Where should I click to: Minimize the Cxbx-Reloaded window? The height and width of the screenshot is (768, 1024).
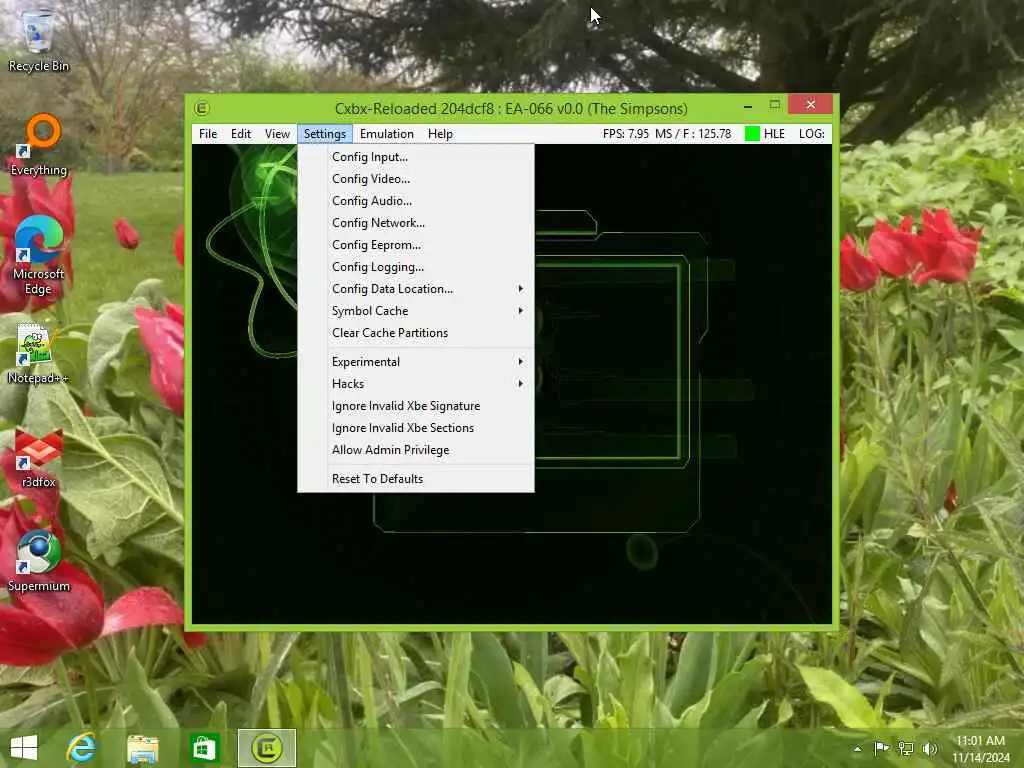point(748,105)
